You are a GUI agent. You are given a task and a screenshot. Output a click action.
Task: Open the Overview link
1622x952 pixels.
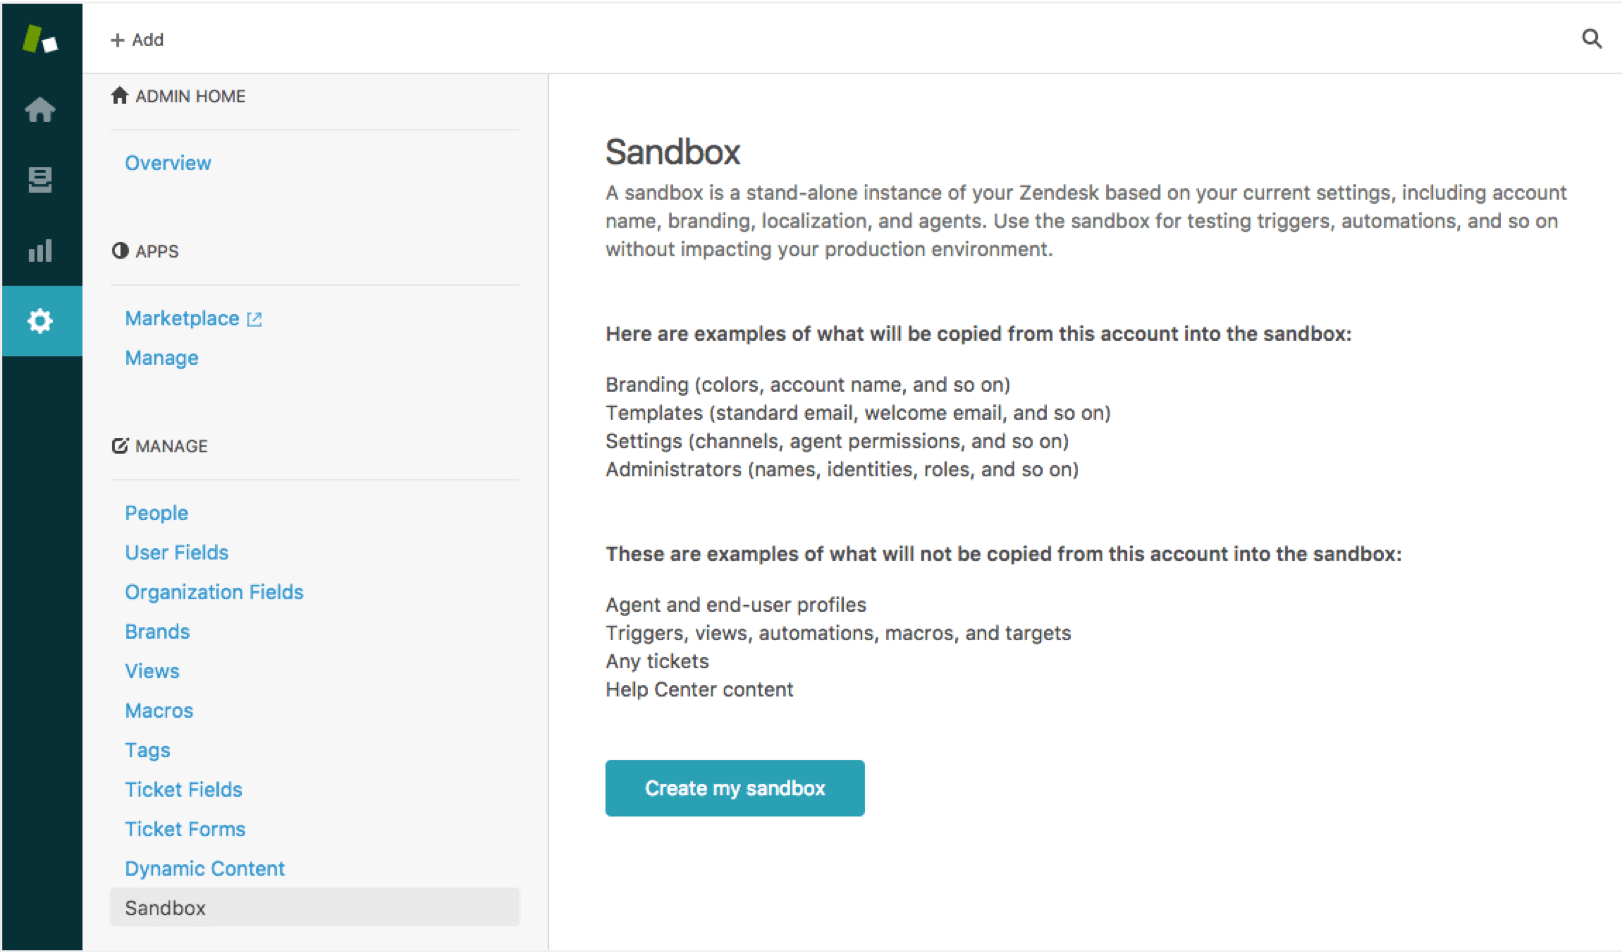[x=168, y=163]
